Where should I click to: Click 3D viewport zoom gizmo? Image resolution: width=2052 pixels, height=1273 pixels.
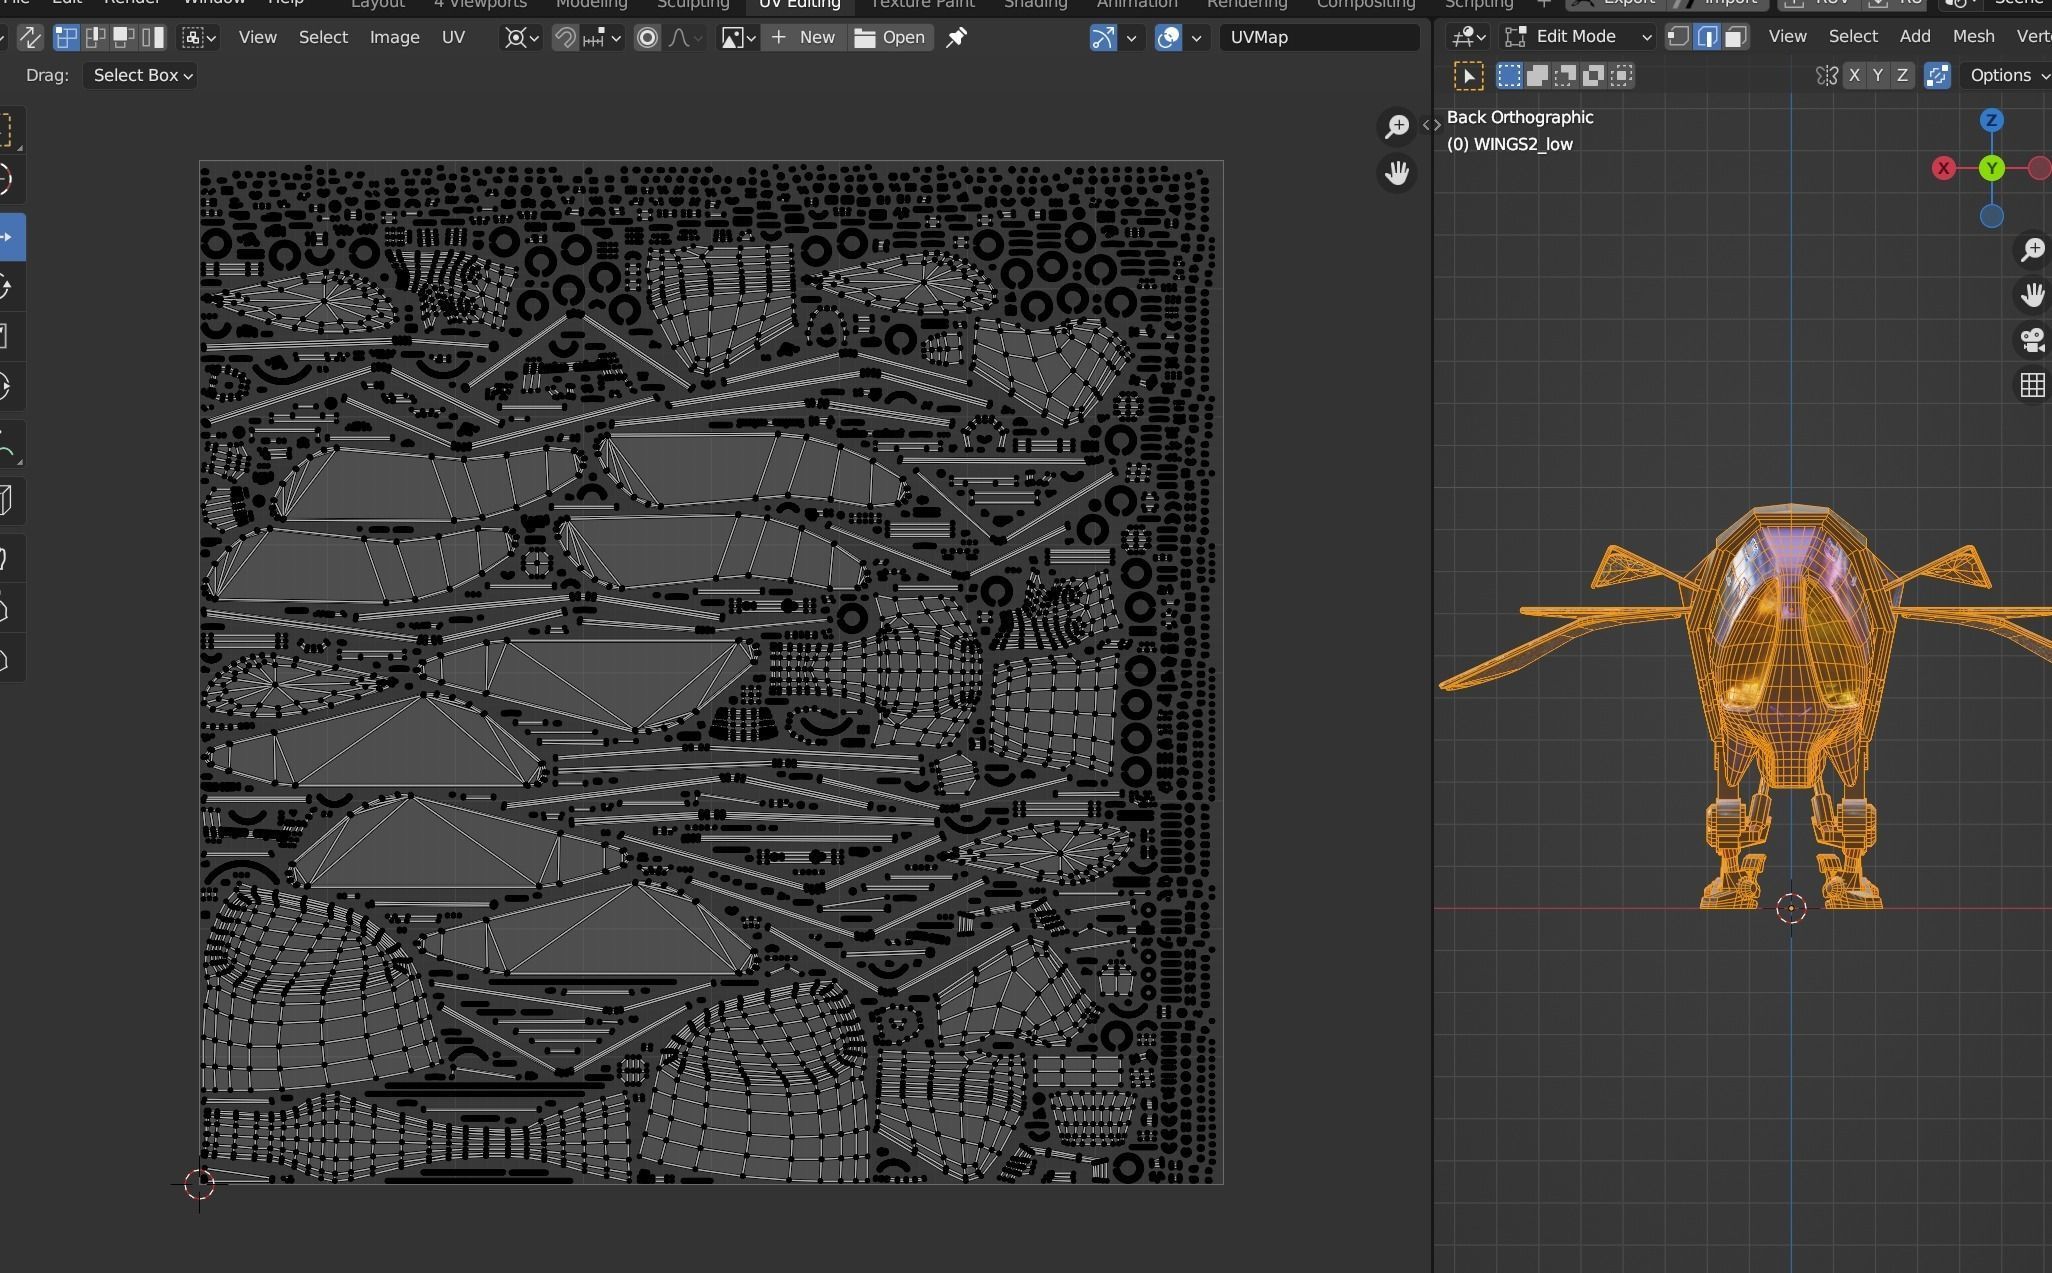2032,249
